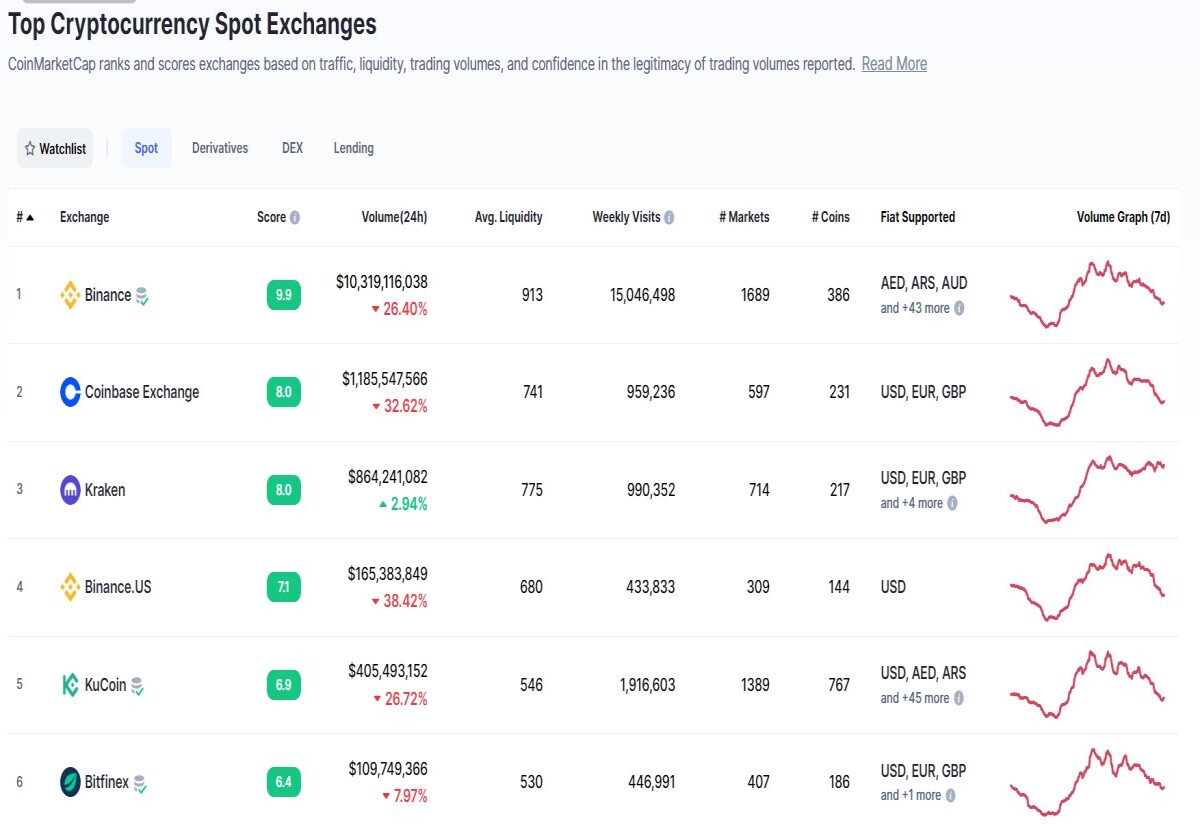Expand KuCoin's 'and +45 more' fiat list

tap(922, 698)
